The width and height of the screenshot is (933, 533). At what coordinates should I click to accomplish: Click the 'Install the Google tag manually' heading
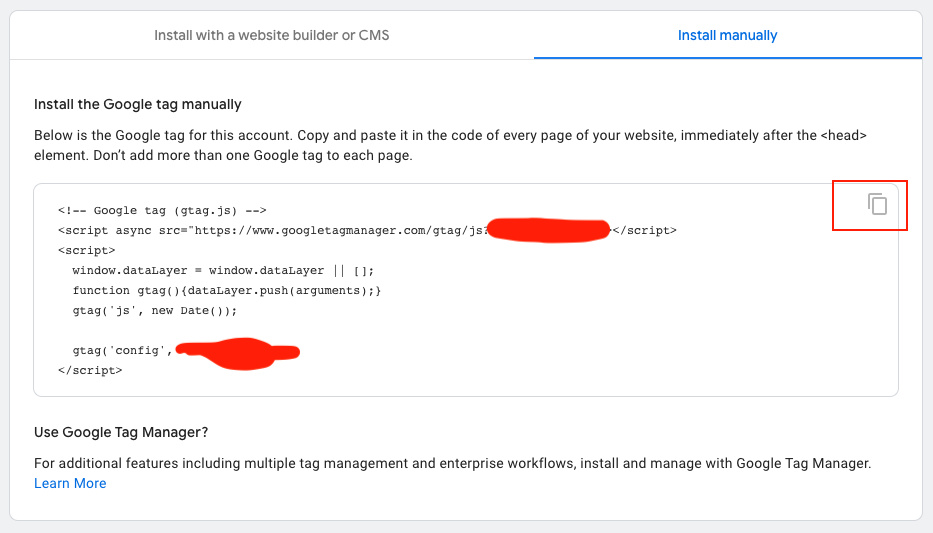pyautogui.click(x=137, y=104)
